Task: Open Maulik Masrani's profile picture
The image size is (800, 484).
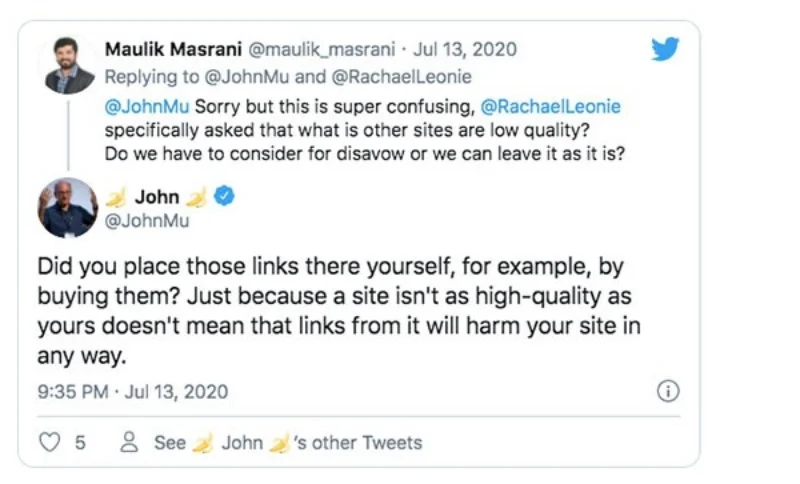Action: (68, 66)
